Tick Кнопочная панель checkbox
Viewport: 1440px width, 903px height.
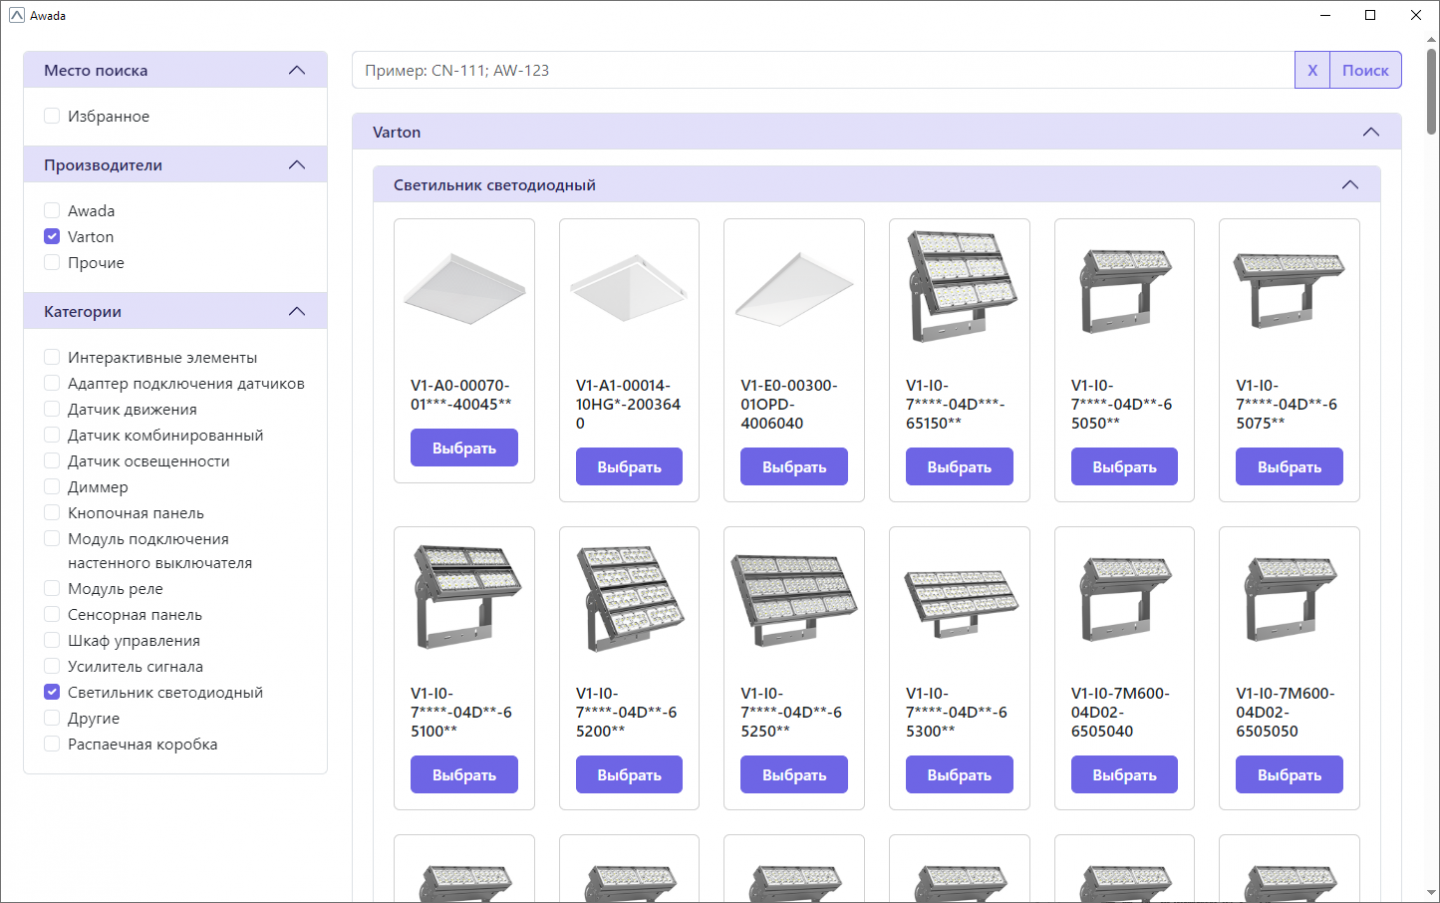click(x=52, y=513)
